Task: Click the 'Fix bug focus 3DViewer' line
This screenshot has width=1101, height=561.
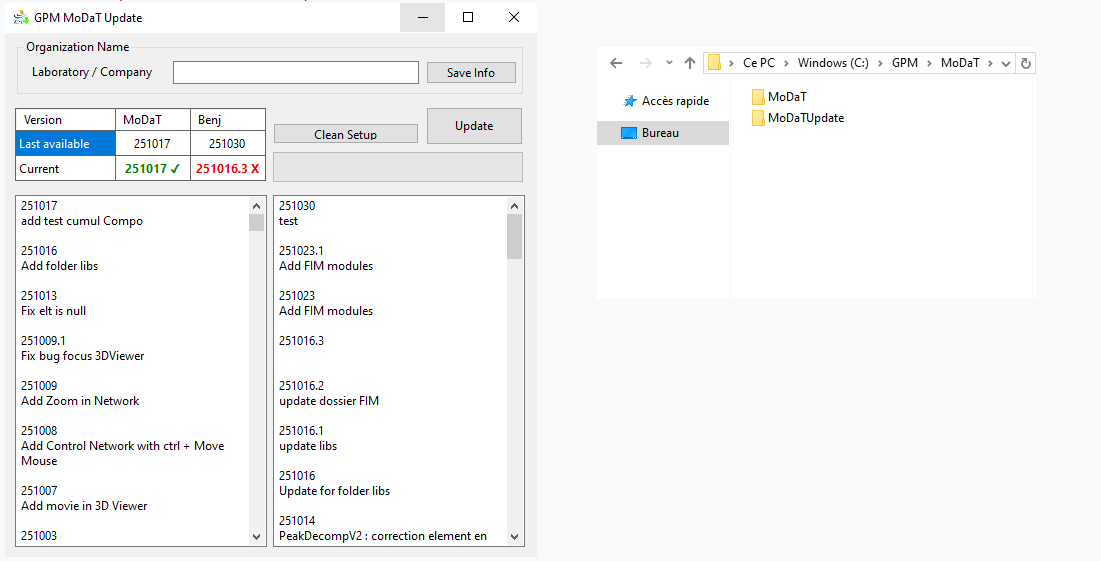Action: click(x=82, y=356)
